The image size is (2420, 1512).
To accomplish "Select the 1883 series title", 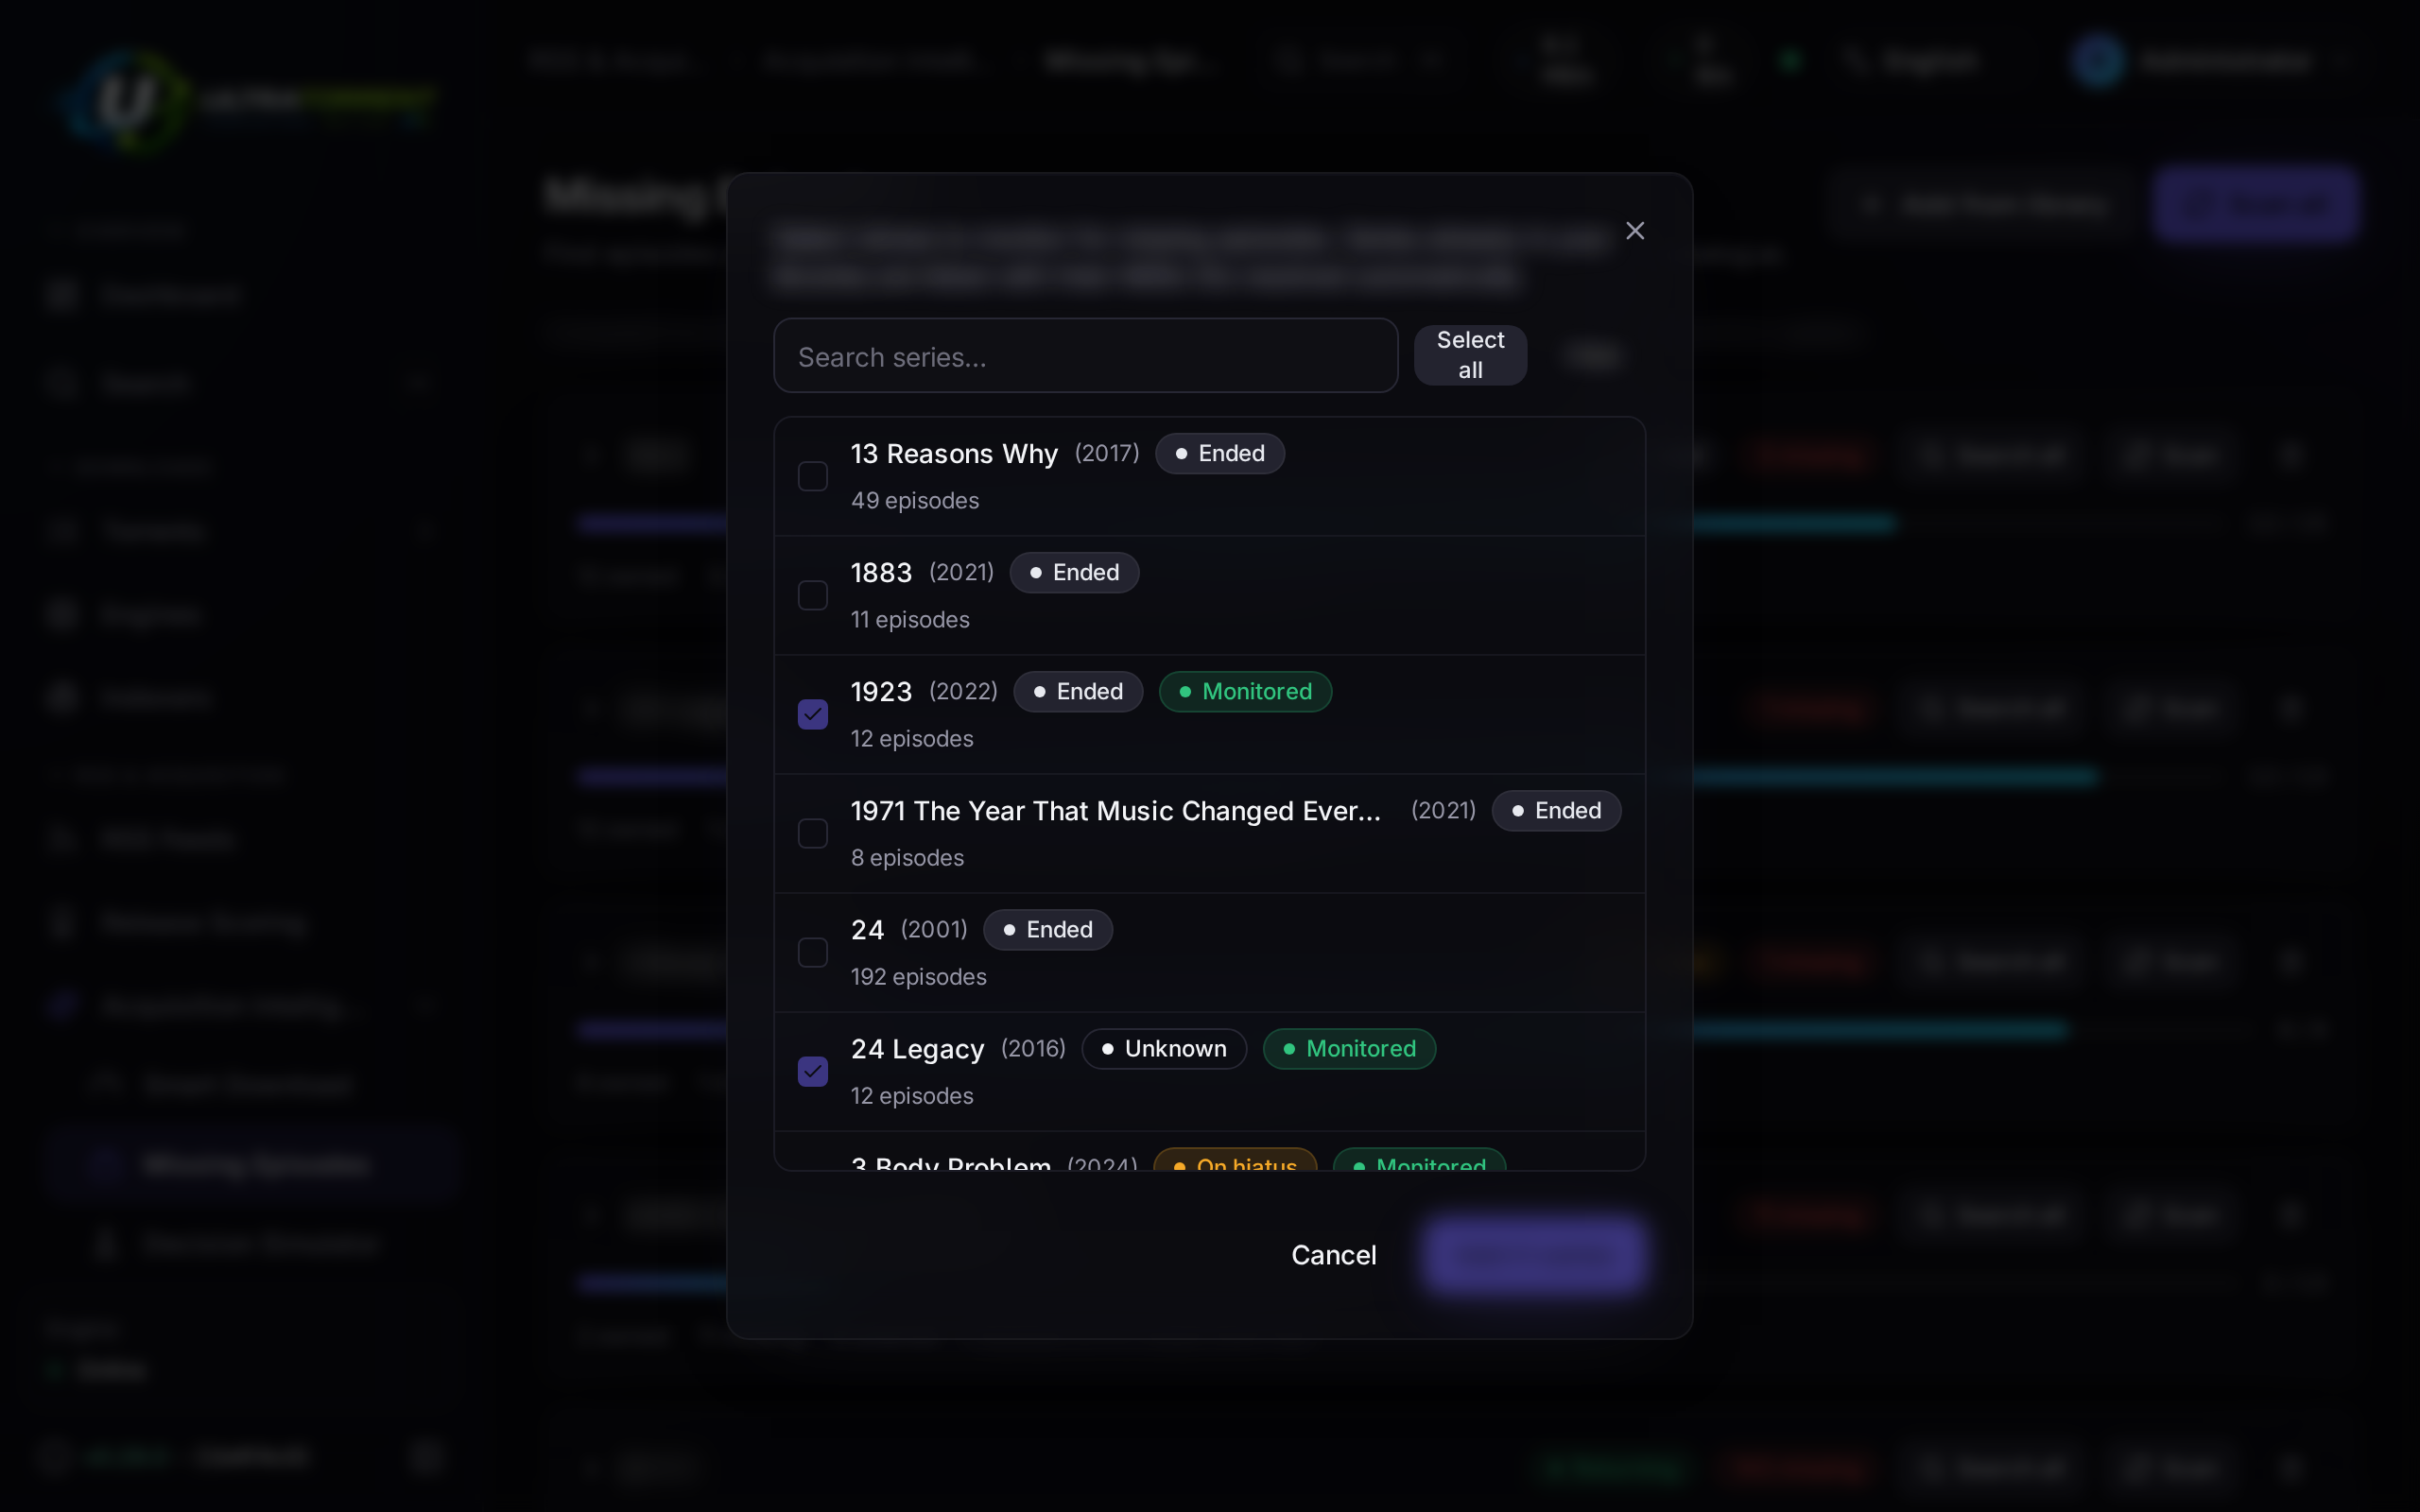I will [881, 573].
